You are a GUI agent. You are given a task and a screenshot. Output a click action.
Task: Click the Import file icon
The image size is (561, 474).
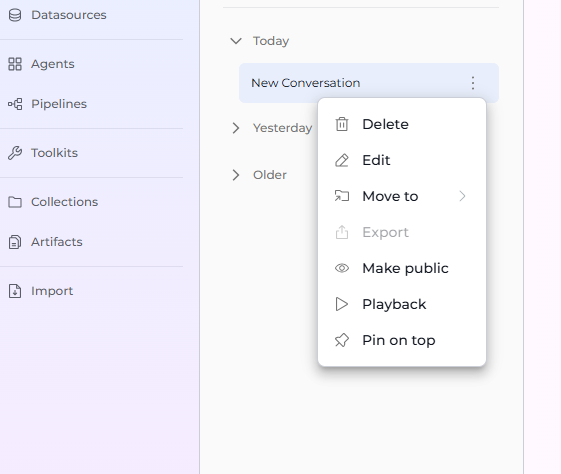15,291
